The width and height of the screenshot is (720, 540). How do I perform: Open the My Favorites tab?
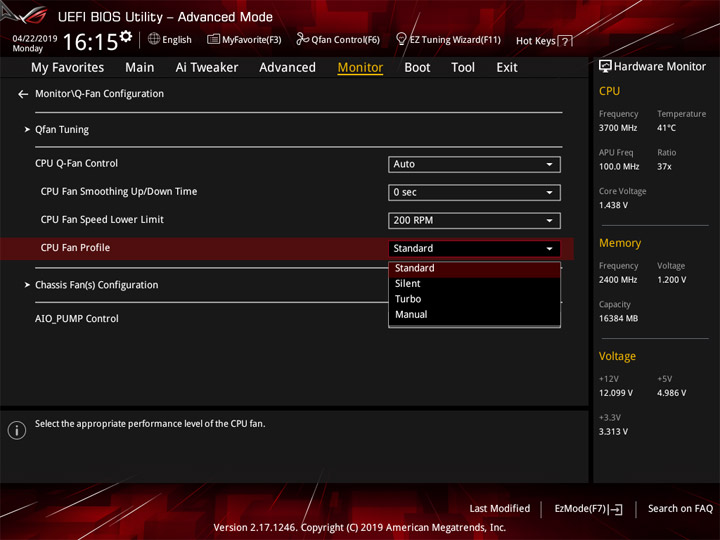click(x=68, y=68)
